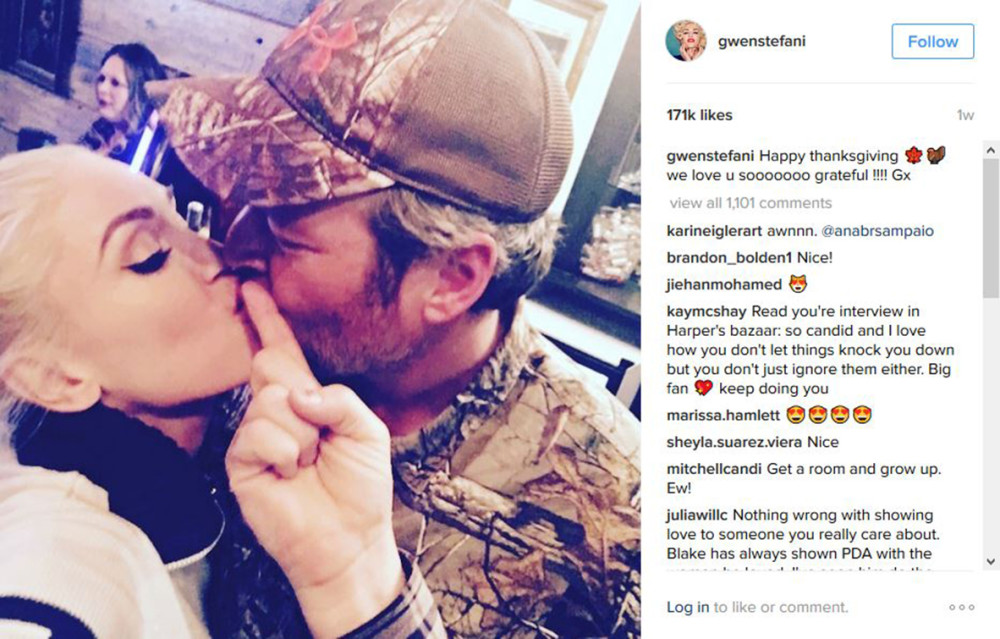
Task: Open brandon_bolden1 commenter profile
Action: (729, 258)
